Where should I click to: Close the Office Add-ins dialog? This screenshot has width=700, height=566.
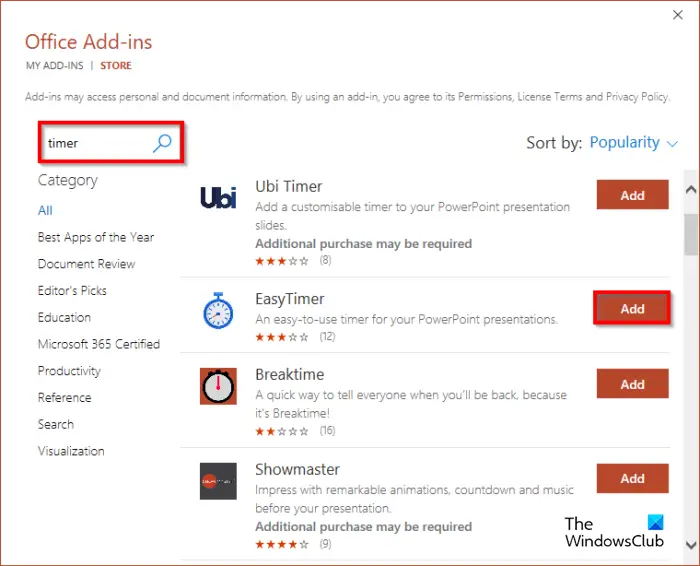coord(678,15)
